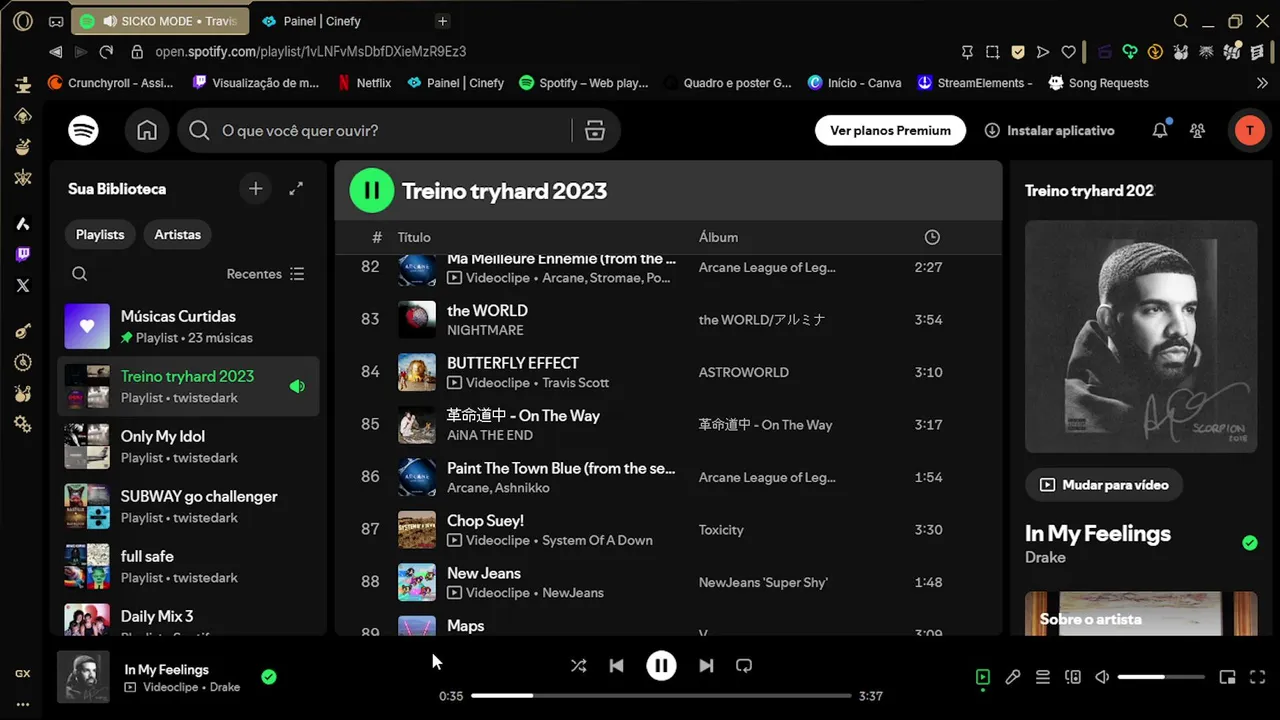Enter full screen mode
Screen dimensions: 1280x720
point(1258,677)
